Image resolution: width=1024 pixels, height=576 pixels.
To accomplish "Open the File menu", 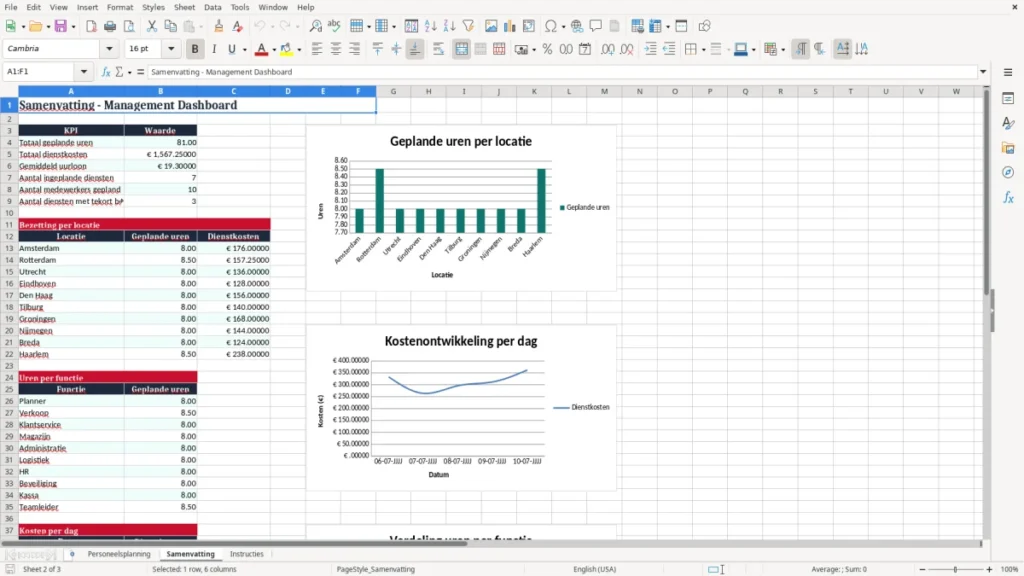I will pos(11,7).
